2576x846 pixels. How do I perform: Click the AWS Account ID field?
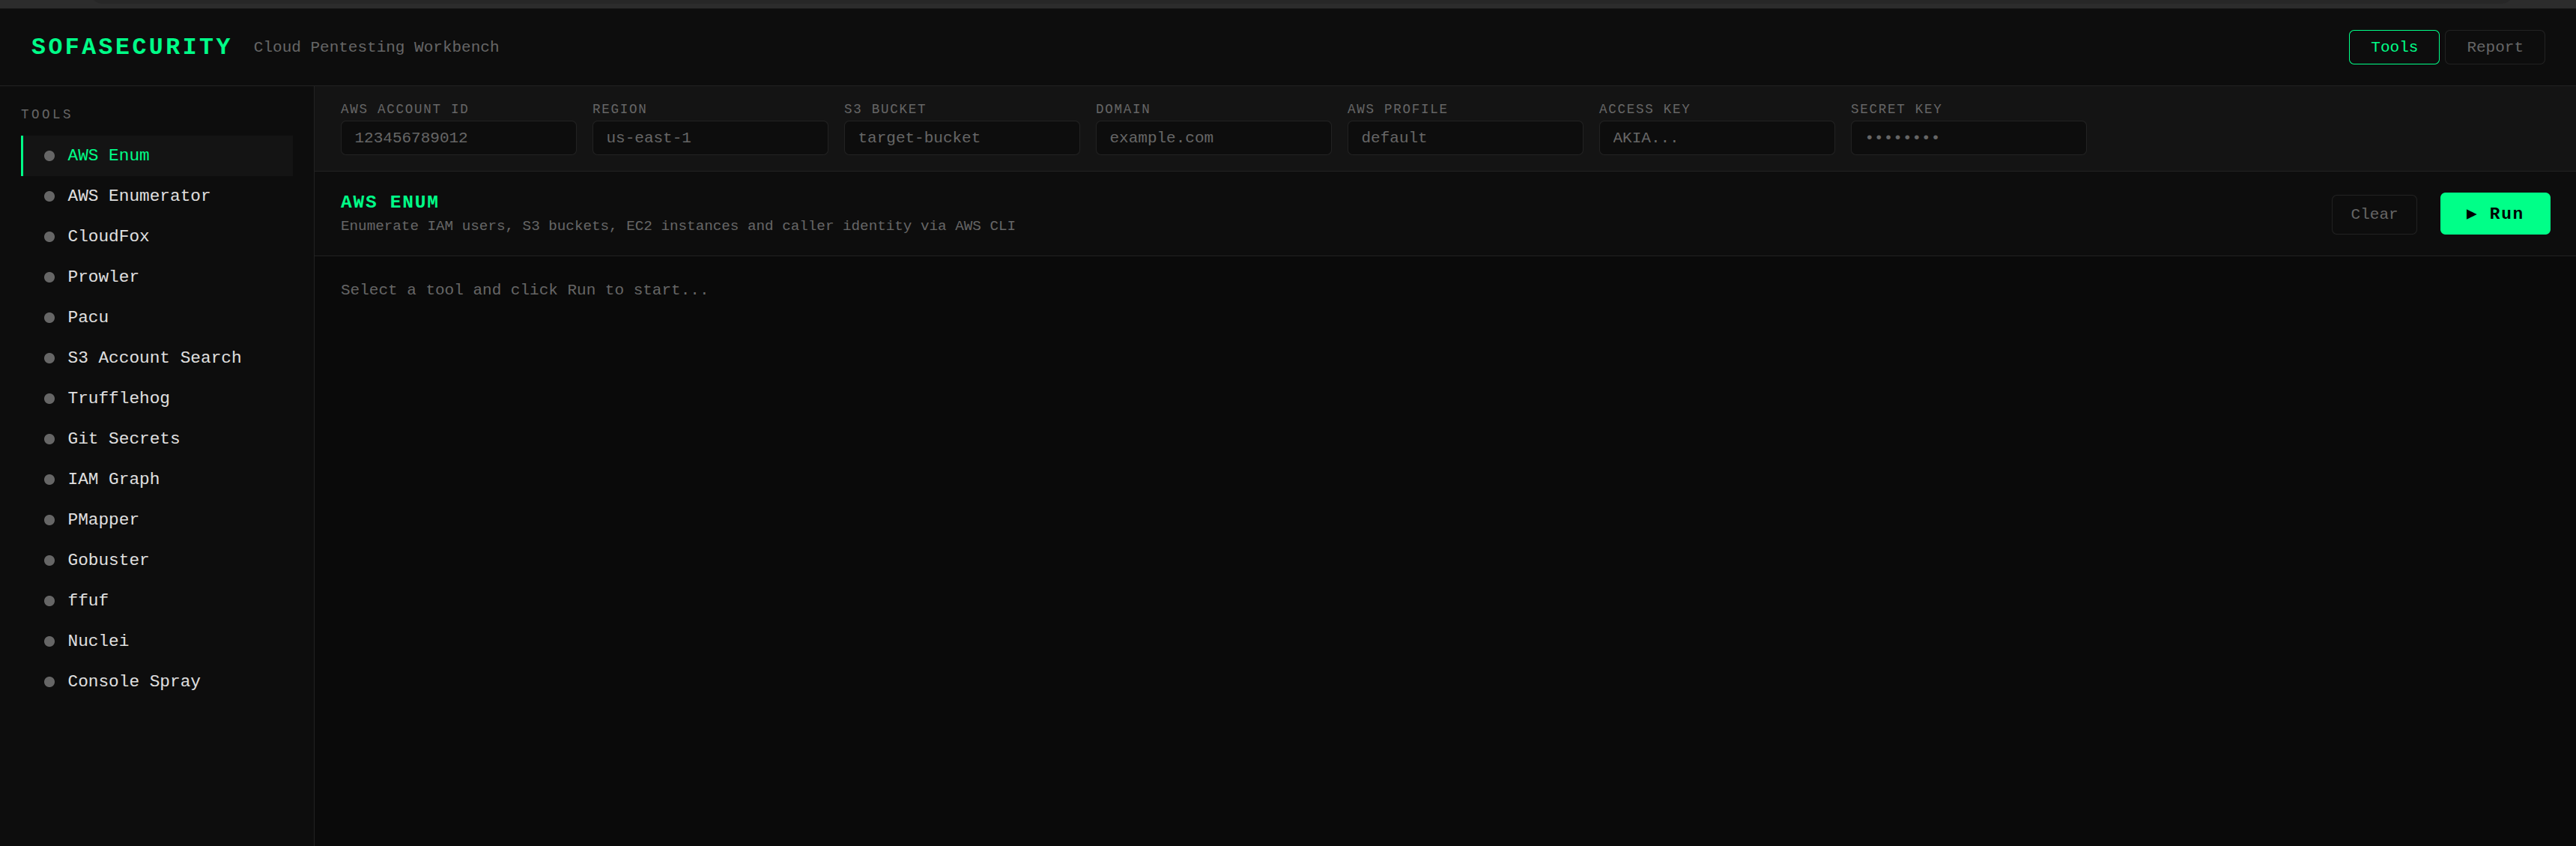[x=458, y=137]
